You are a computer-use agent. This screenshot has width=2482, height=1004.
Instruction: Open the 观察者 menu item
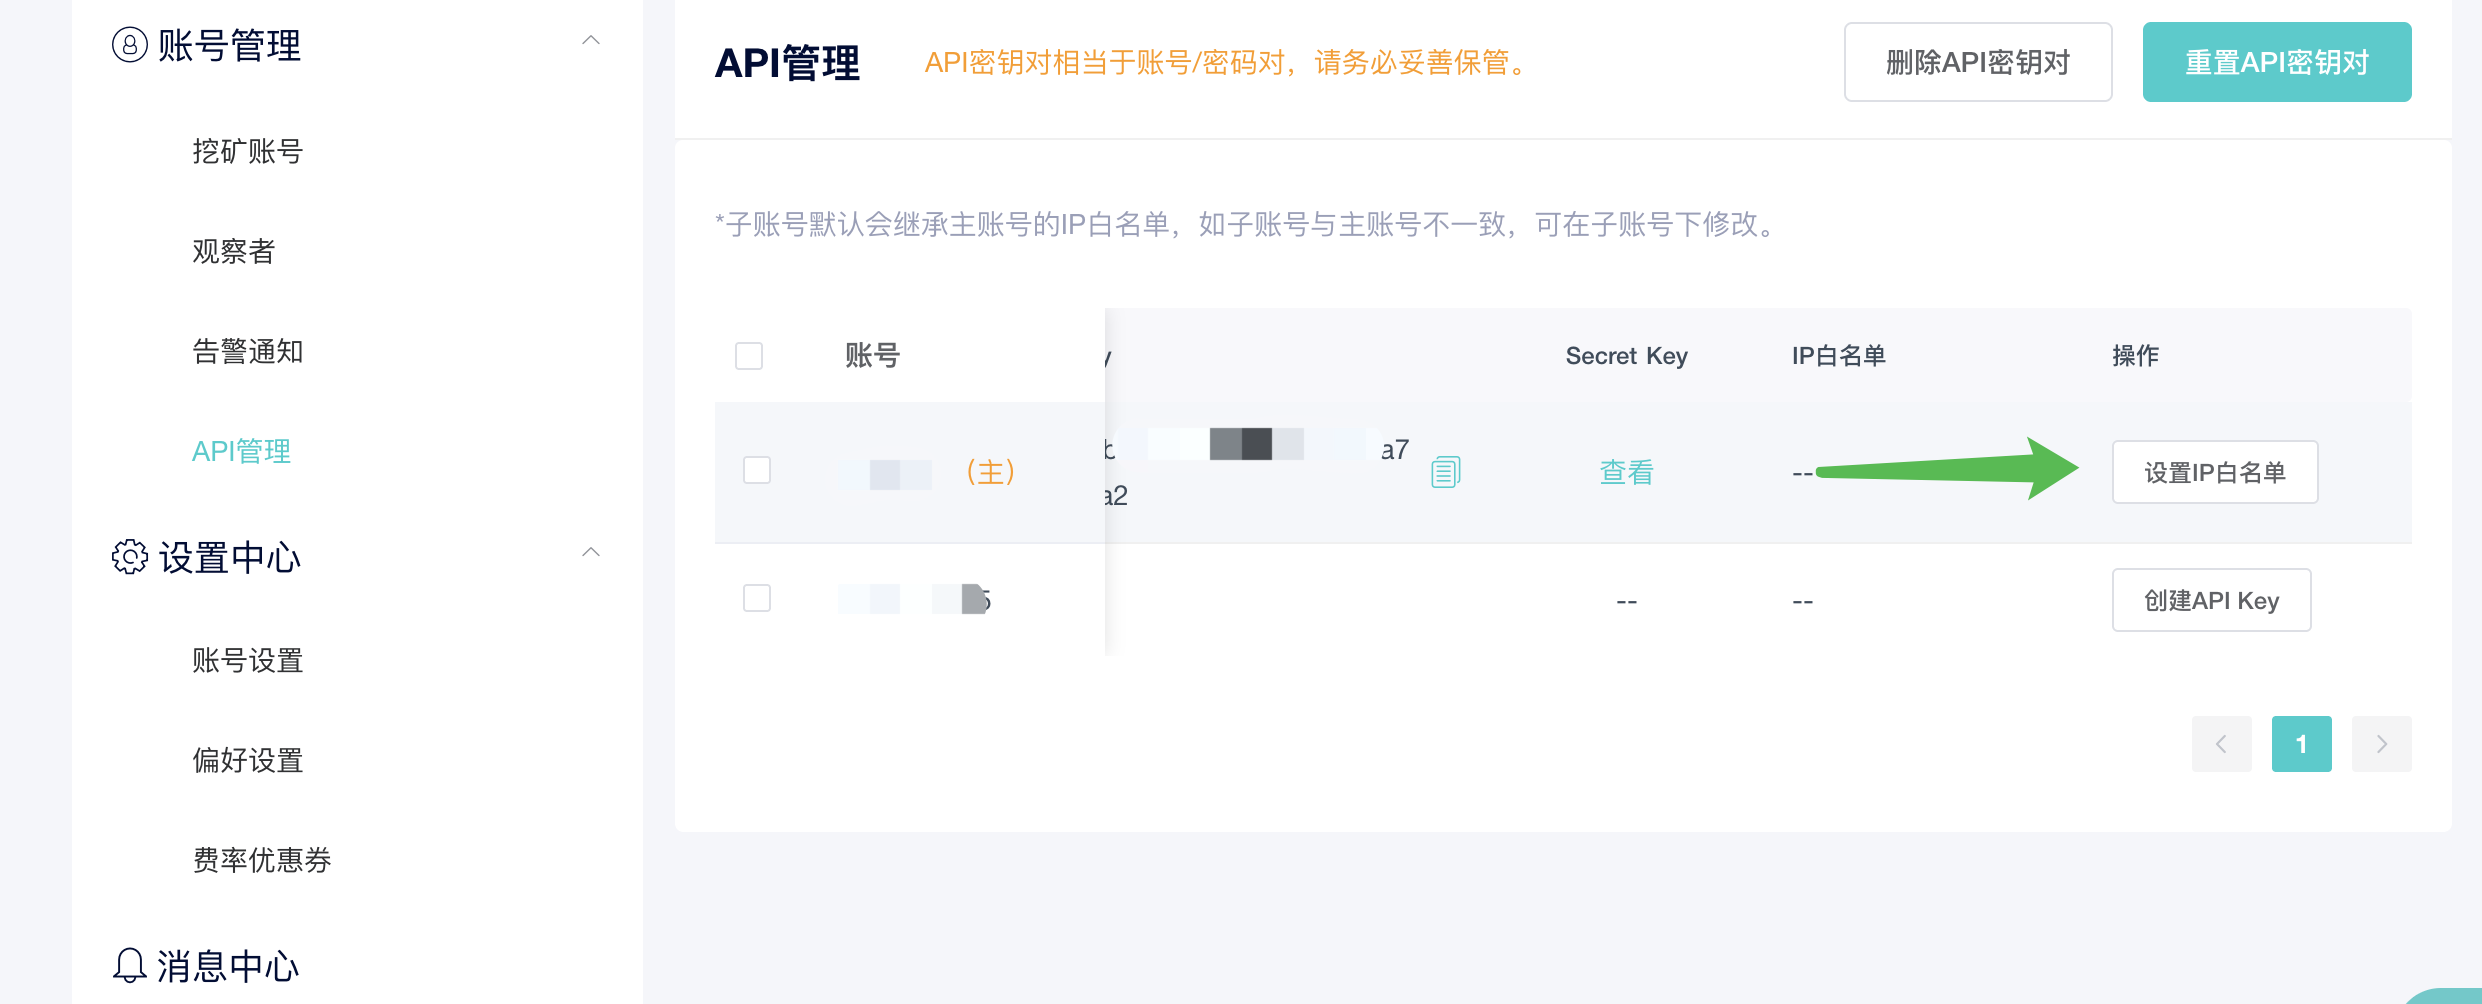click(x=234, y=251)
